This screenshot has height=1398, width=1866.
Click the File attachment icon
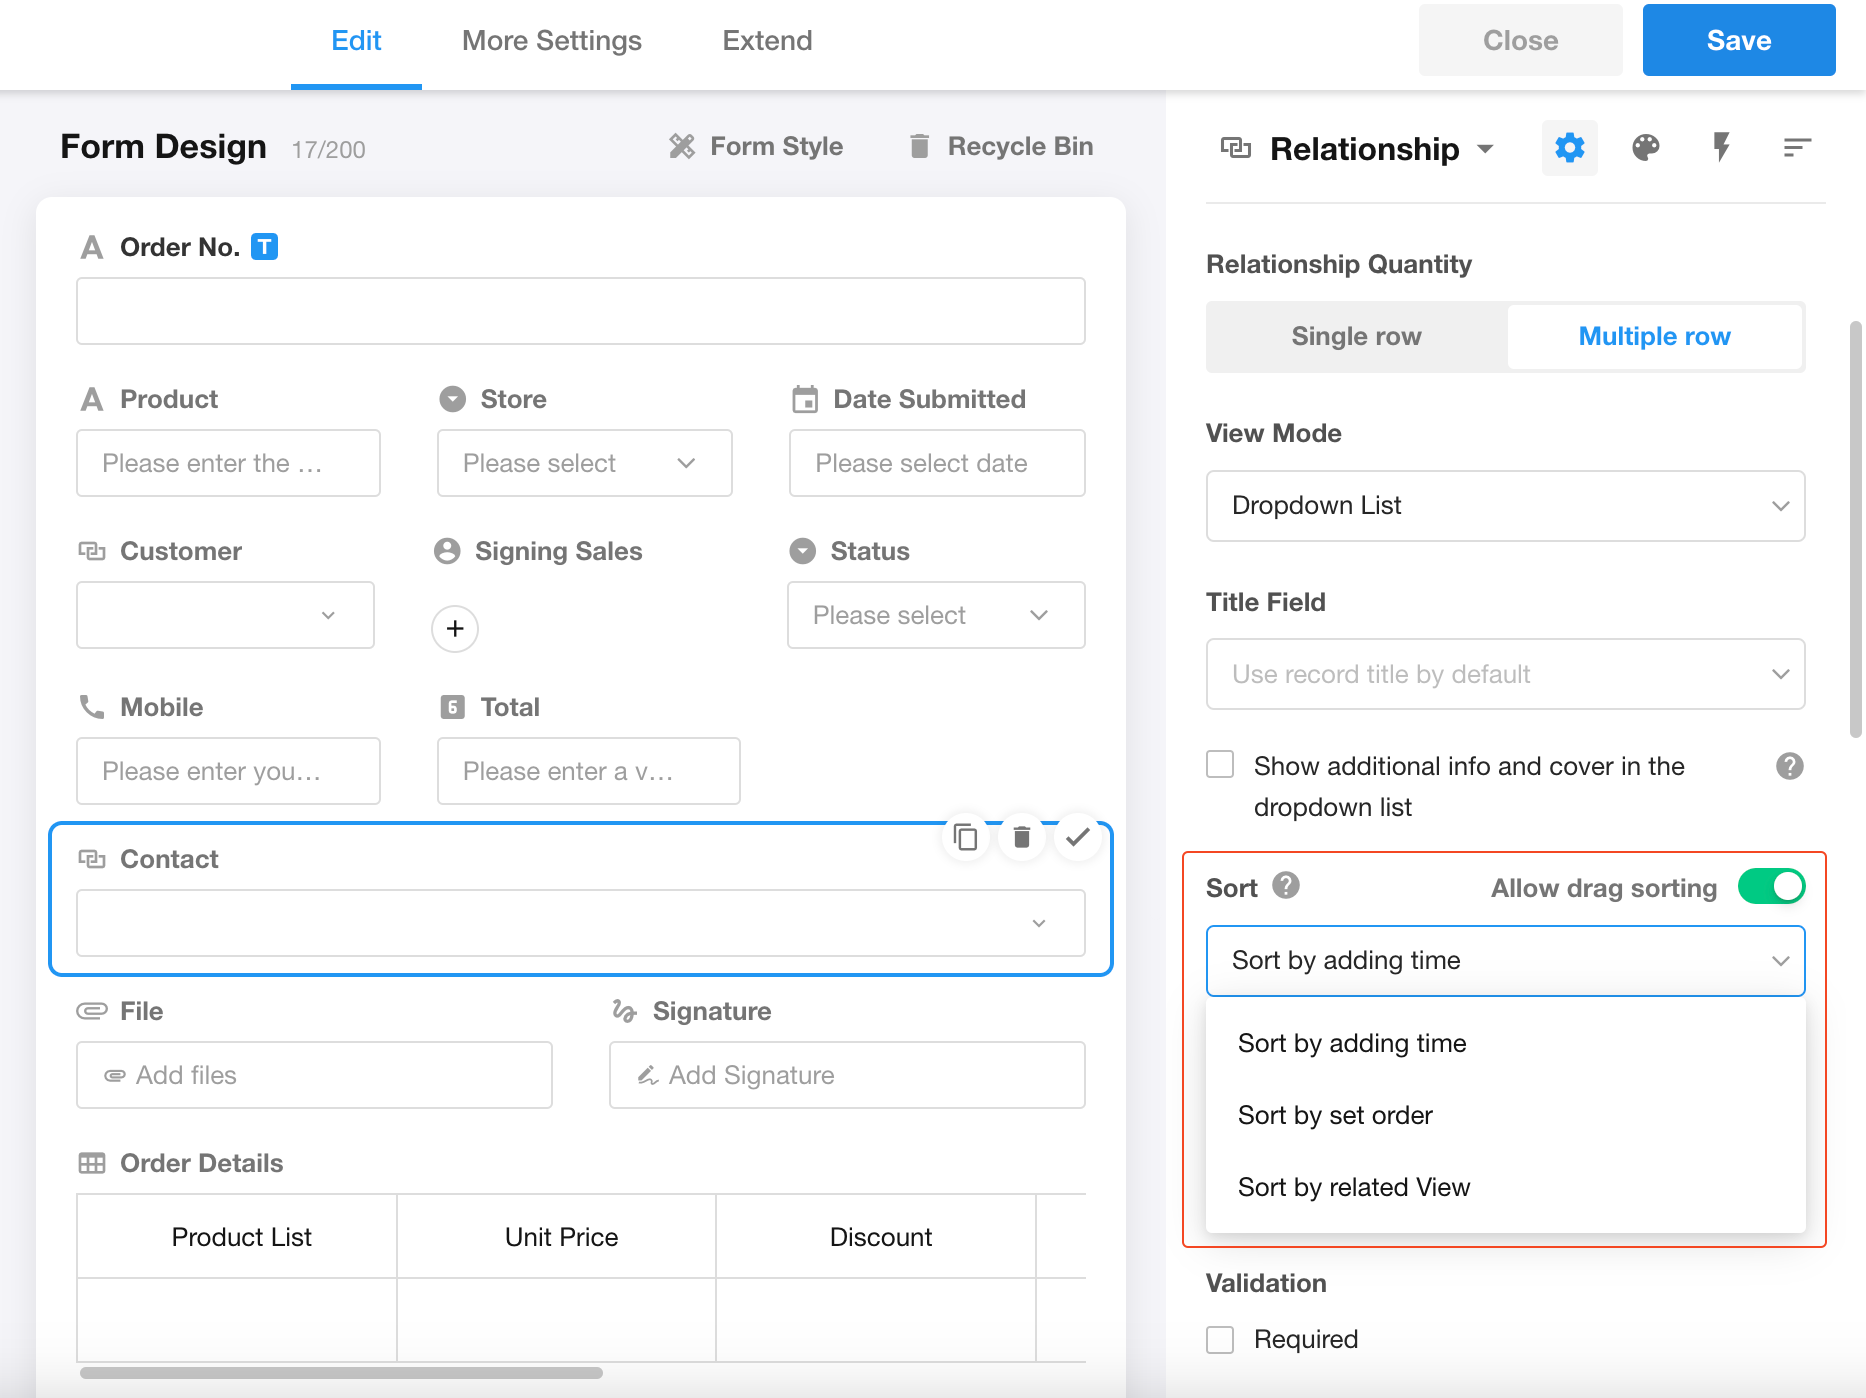coord(92,1011)
